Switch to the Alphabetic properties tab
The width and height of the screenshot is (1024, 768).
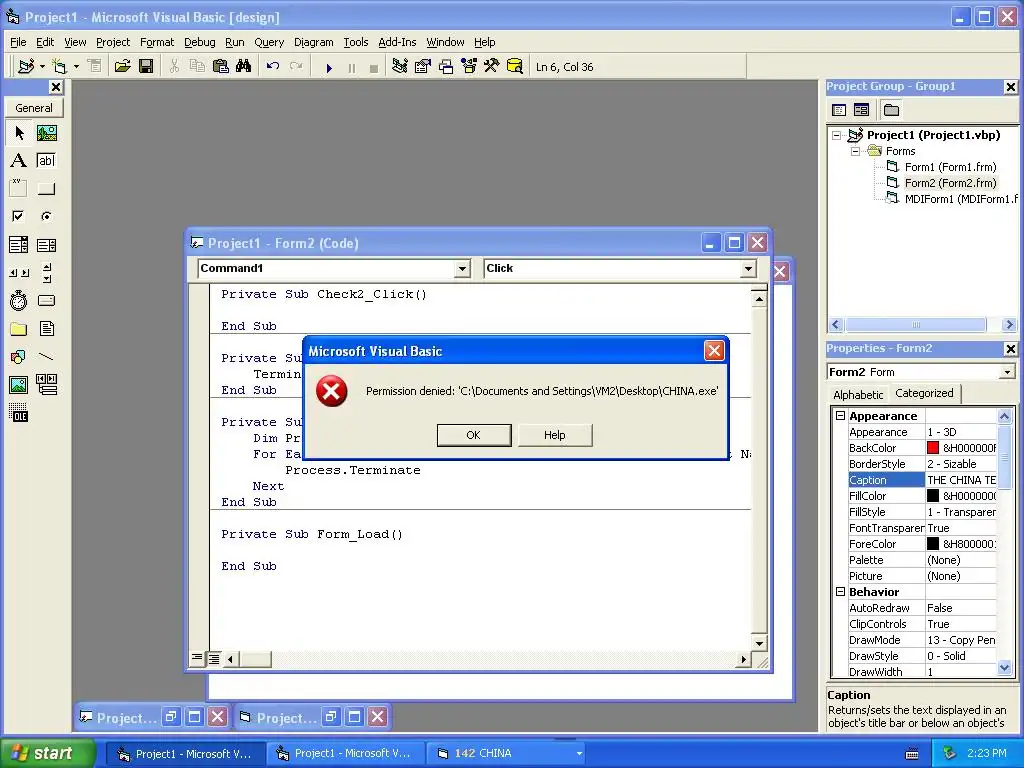[x=858, y=394]
